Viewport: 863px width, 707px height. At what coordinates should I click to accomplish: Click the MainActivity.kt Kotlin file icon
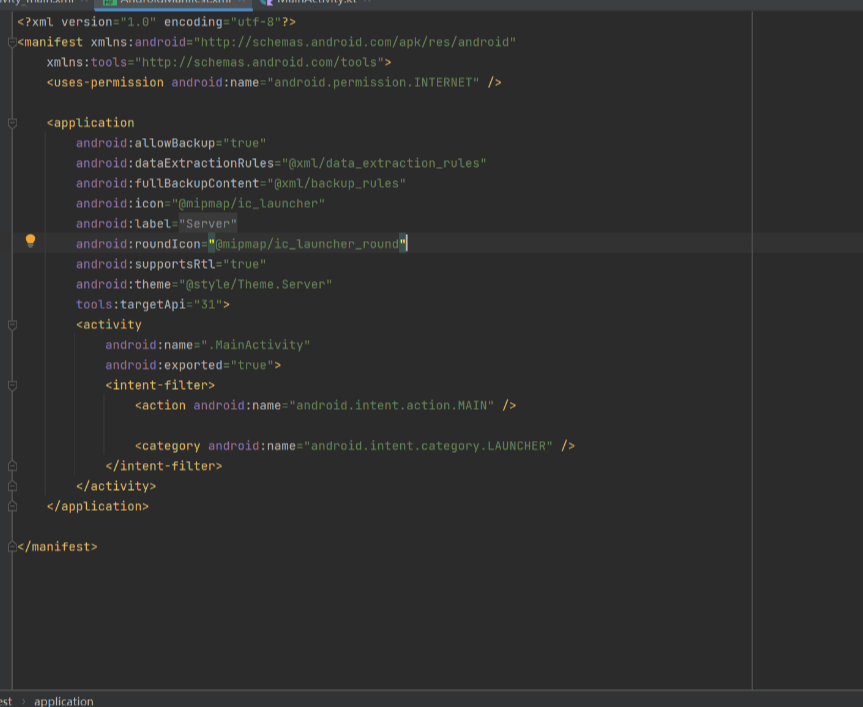click(x=266, y=3)
